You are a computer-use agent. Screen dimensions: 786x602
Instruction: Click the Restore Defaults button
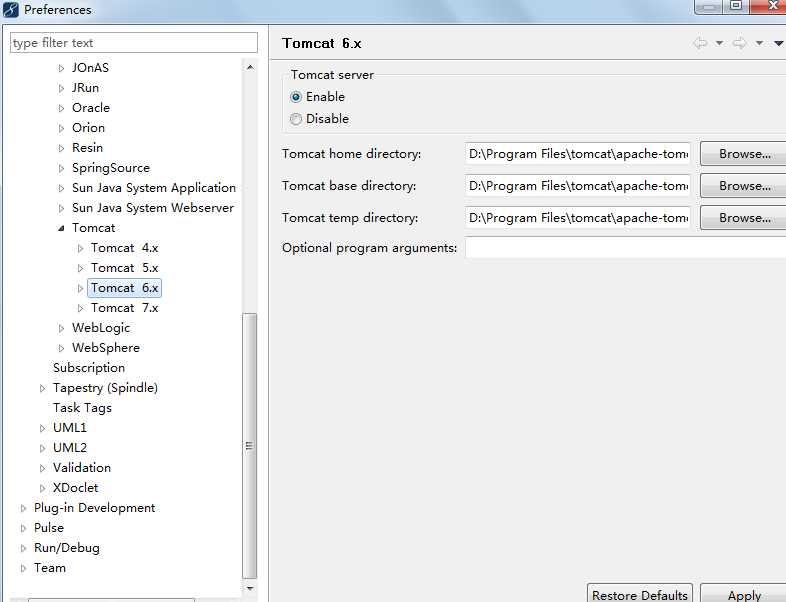[640, 593]
